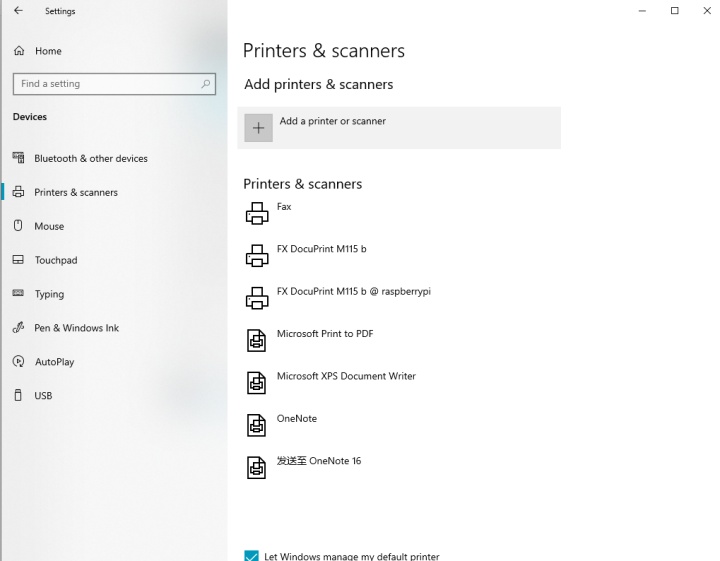720x561 pixels.
Task: Click the Bluetooth & other devices icon
Action: coord(18,158)
